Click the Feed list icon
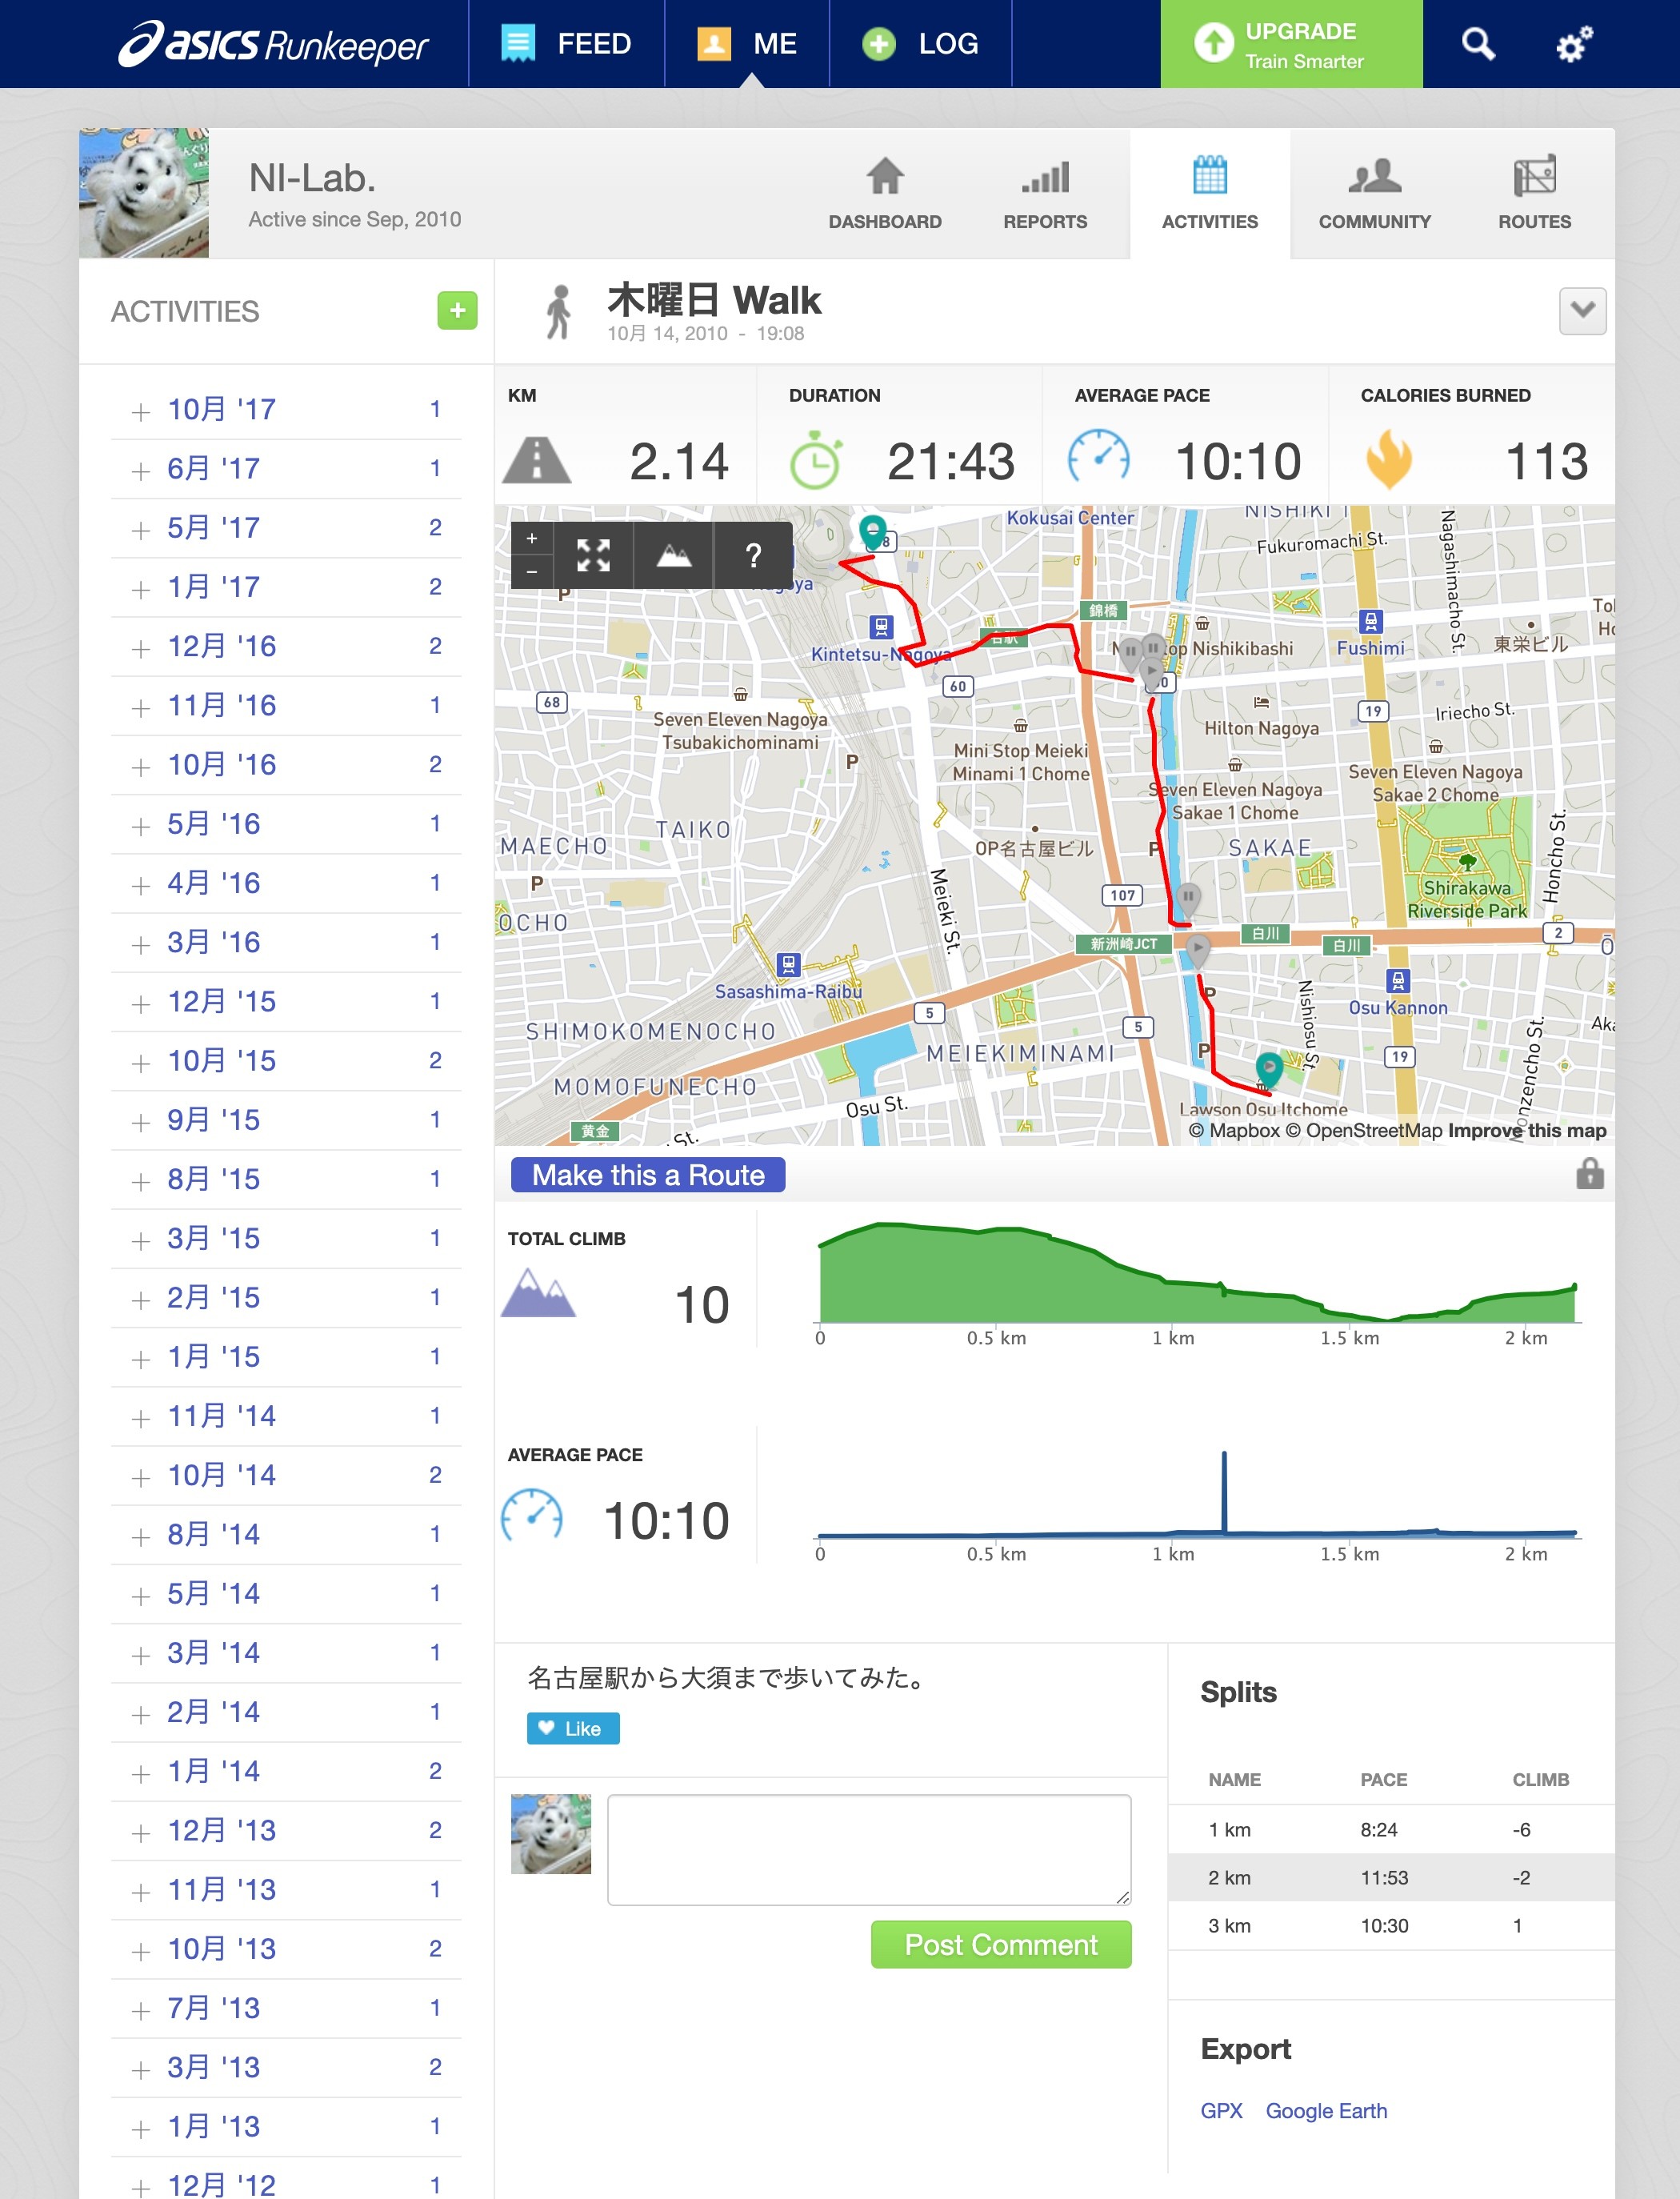The height and width of the screenshot is (2199, 1680). [518, 44]
